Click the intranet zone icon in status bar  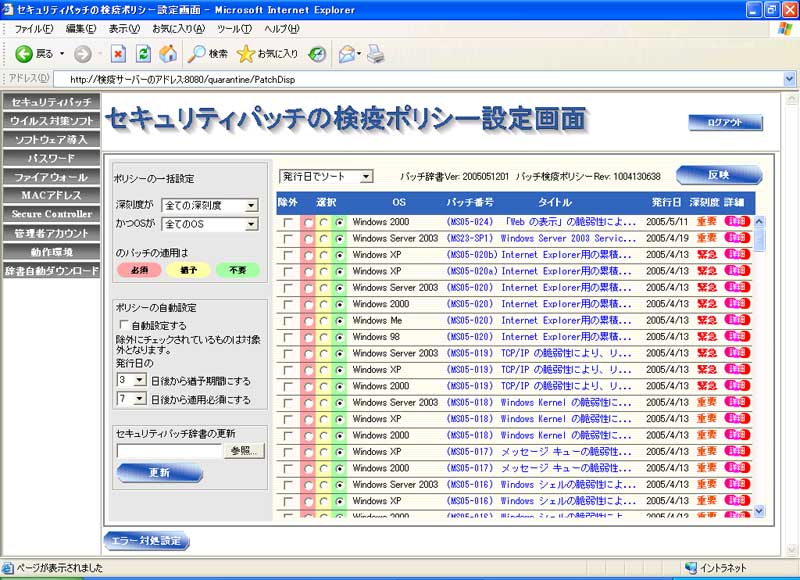691,568
